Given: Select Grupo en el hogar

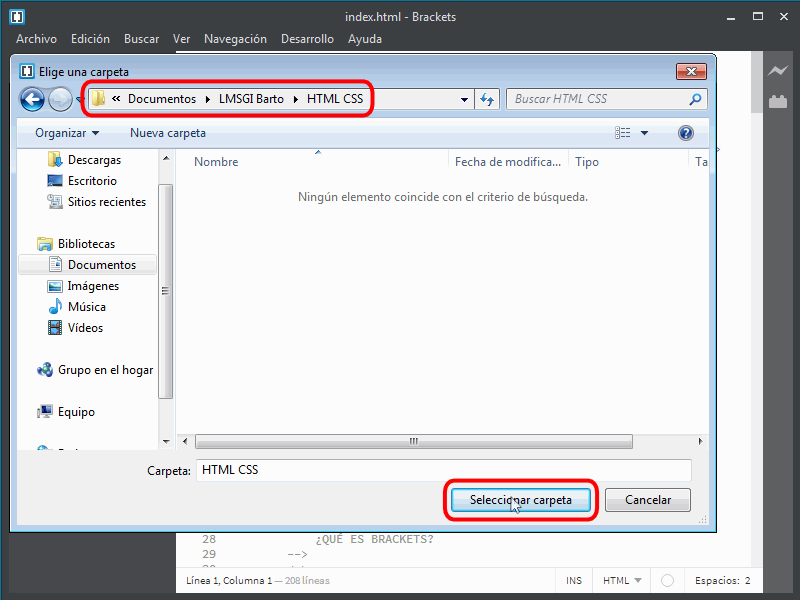Looking at the screenshot, I should 105,370.
